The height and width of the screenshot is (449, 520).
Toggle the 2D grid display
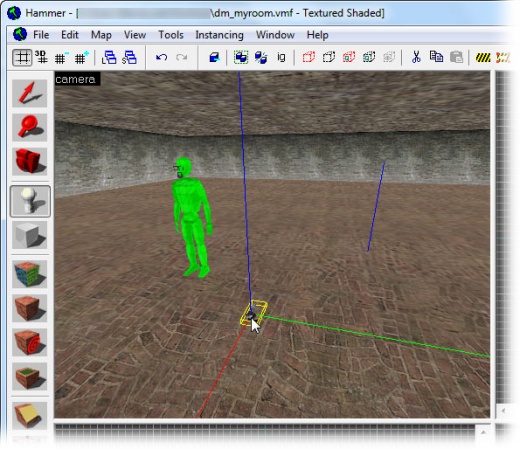pyautogui.click(x=22, y=57)
